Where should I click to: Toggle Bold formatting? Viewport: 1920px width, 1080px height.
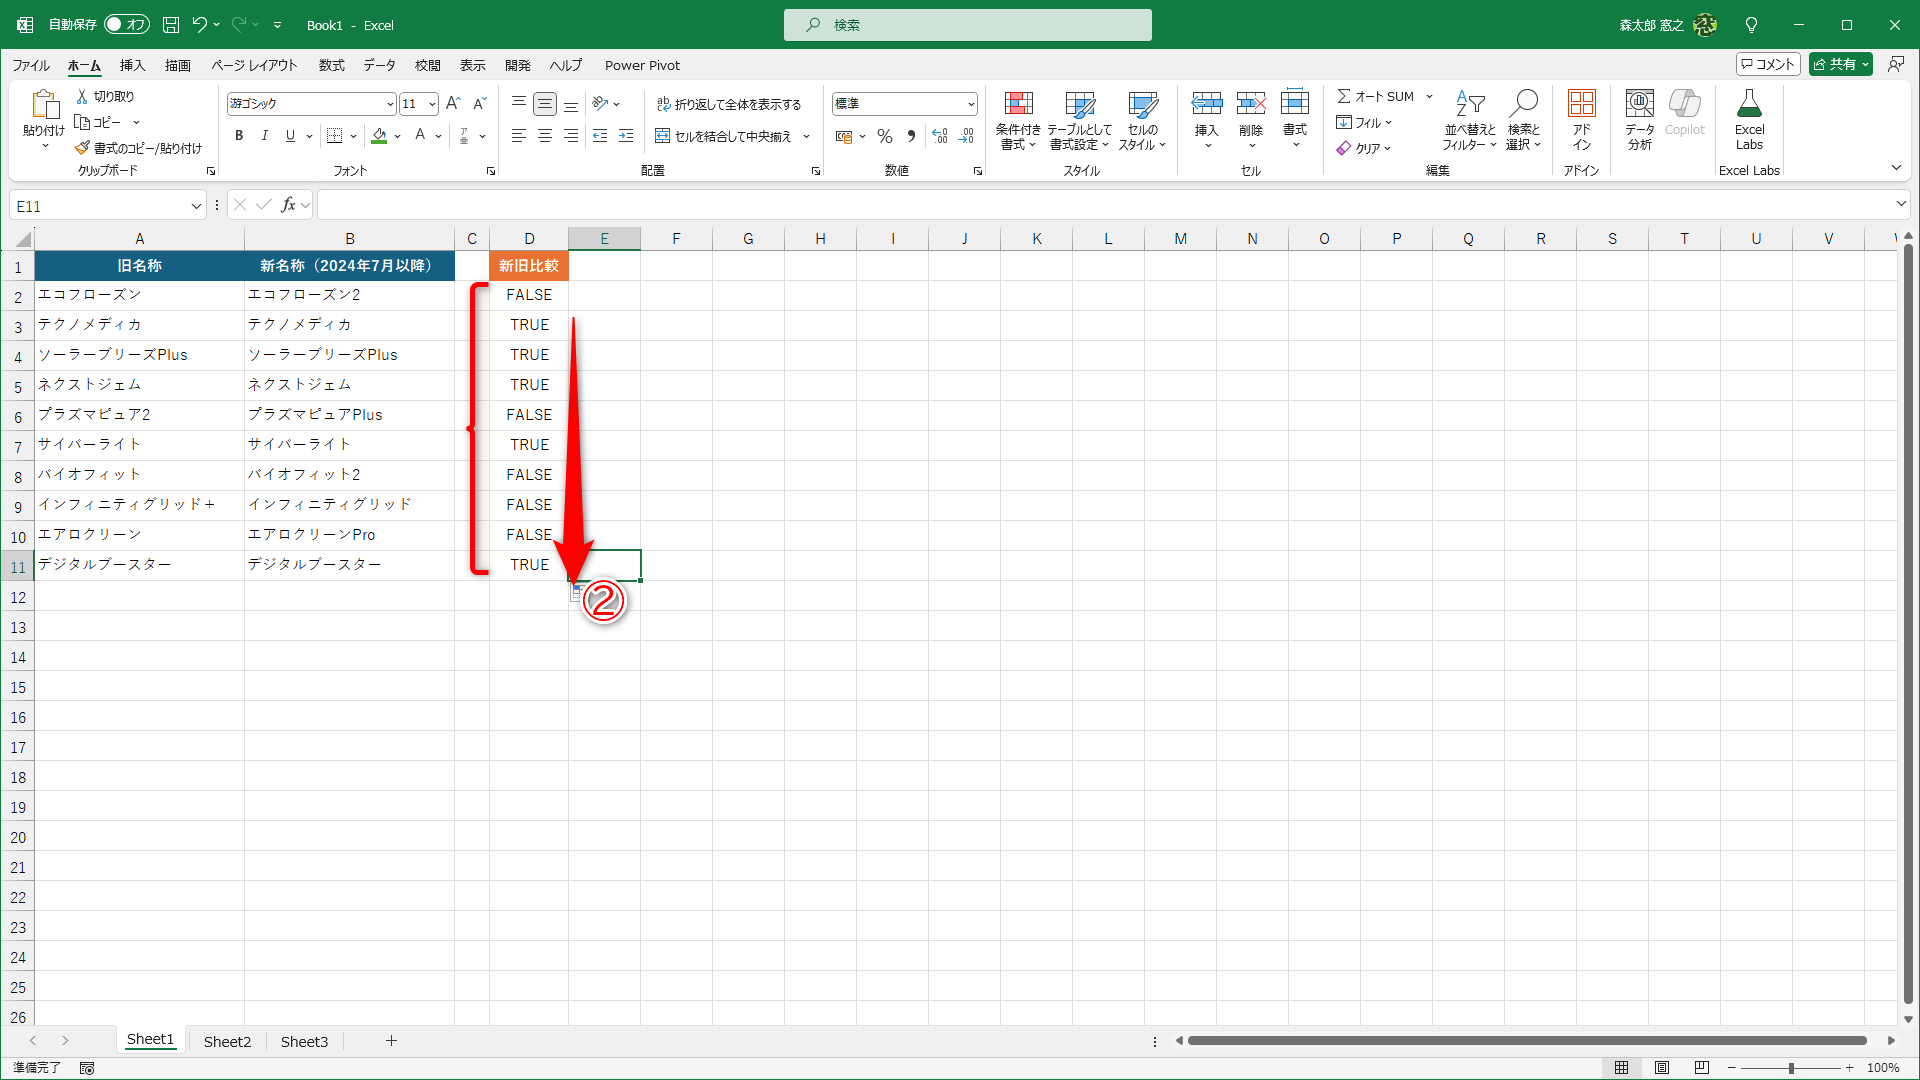tap(239, 136)
